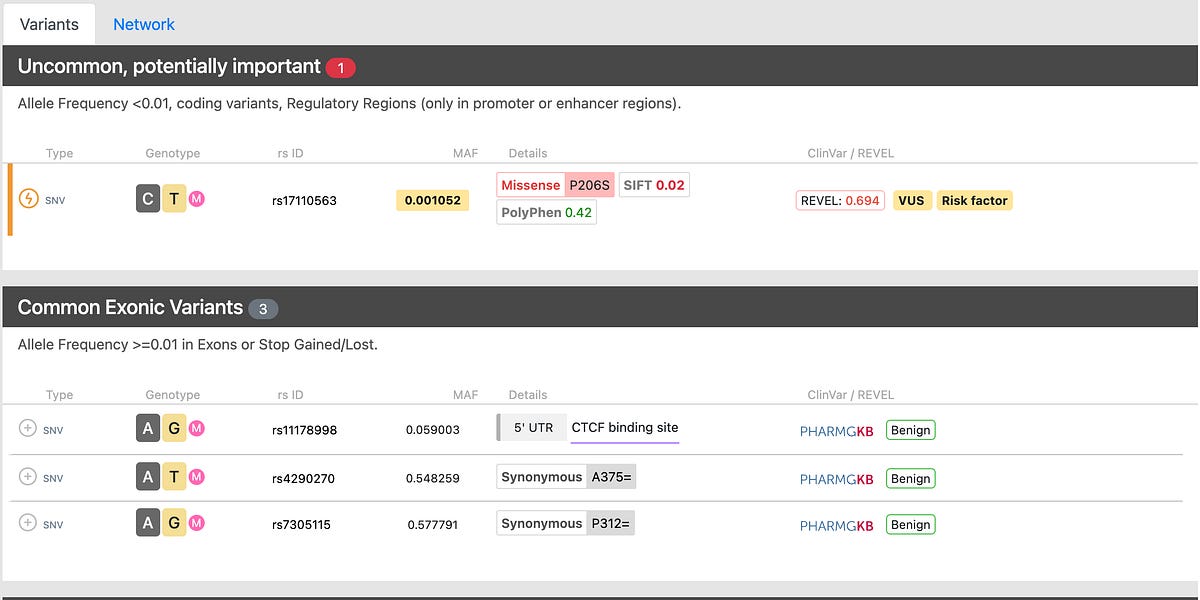Click the Benign badge on rs4290270 row
Viewport: 1200px width, 600px height.
click(x=910, y=477)
